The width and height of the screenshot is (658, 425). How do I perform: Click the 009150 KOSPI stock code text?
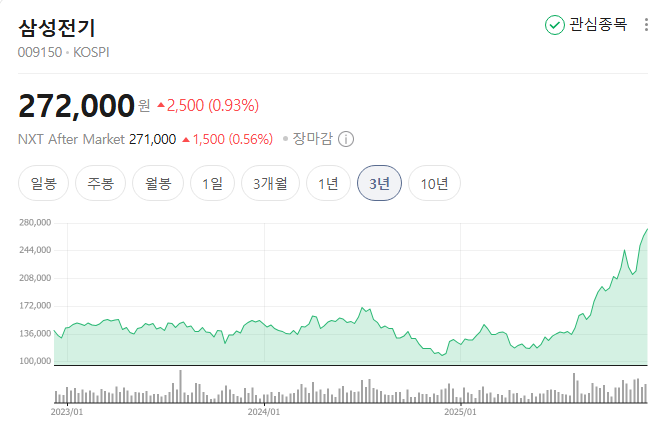(x=64, y=51)
